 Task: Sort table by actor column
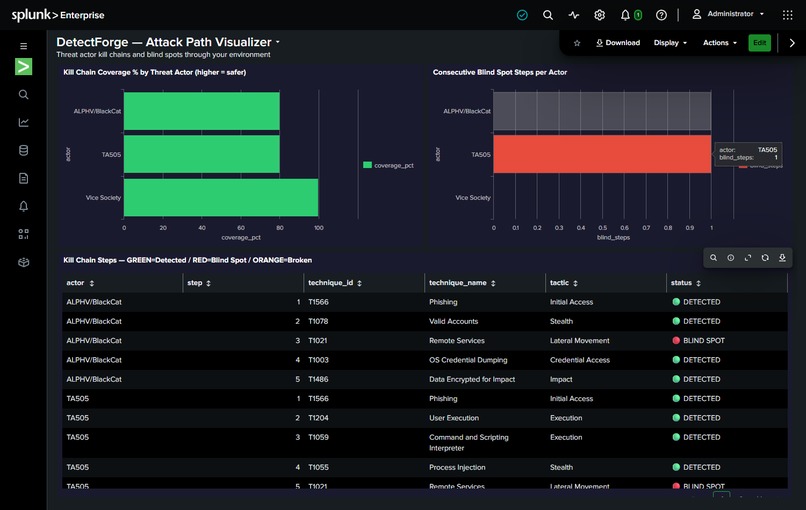tap(91, 283)
